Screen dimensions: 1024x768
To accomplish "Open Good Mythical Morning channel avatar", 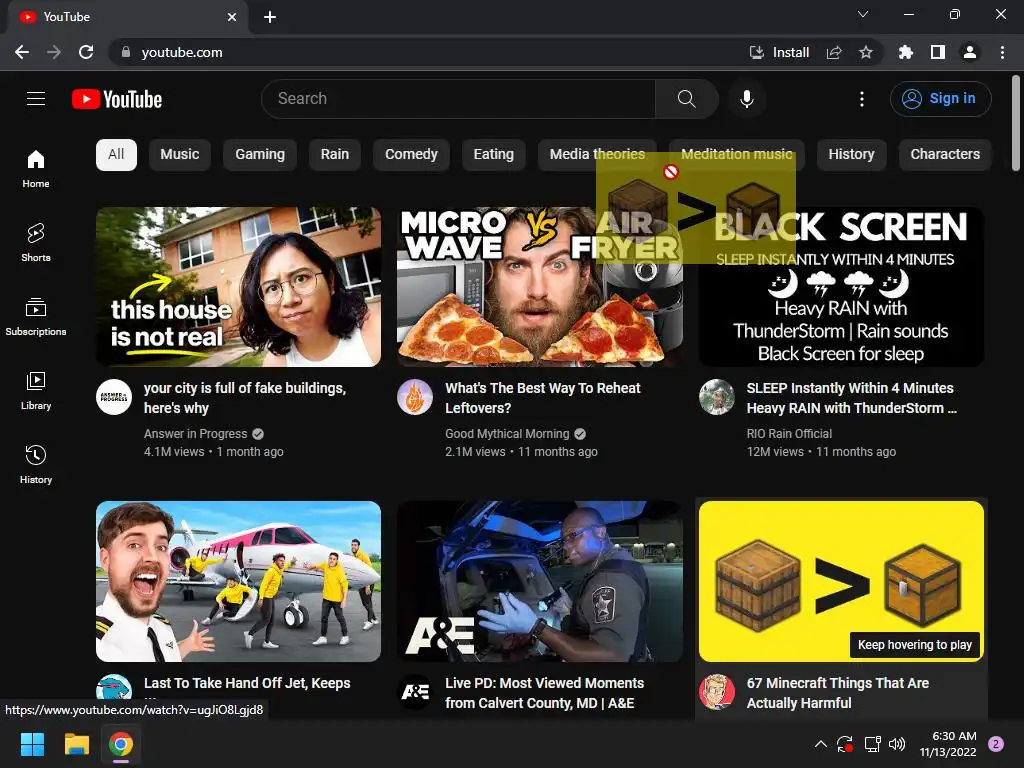I will 415,397.
